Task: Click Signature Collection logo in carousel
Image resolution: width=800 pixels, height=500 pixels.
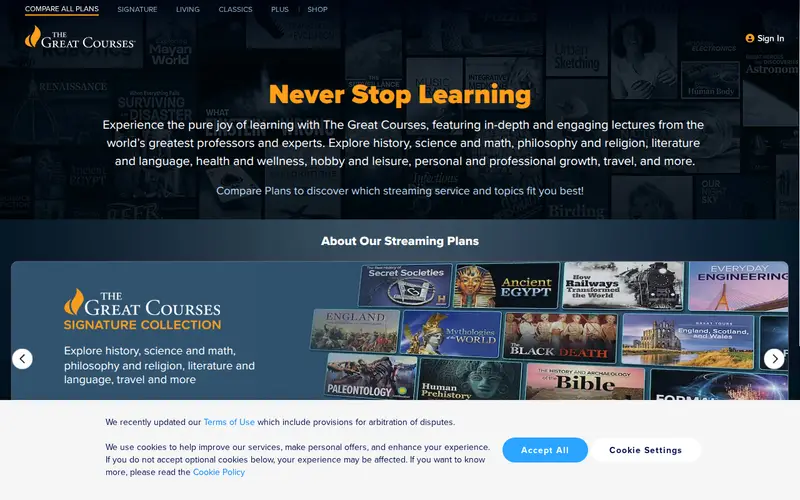Action: [142, 310]
